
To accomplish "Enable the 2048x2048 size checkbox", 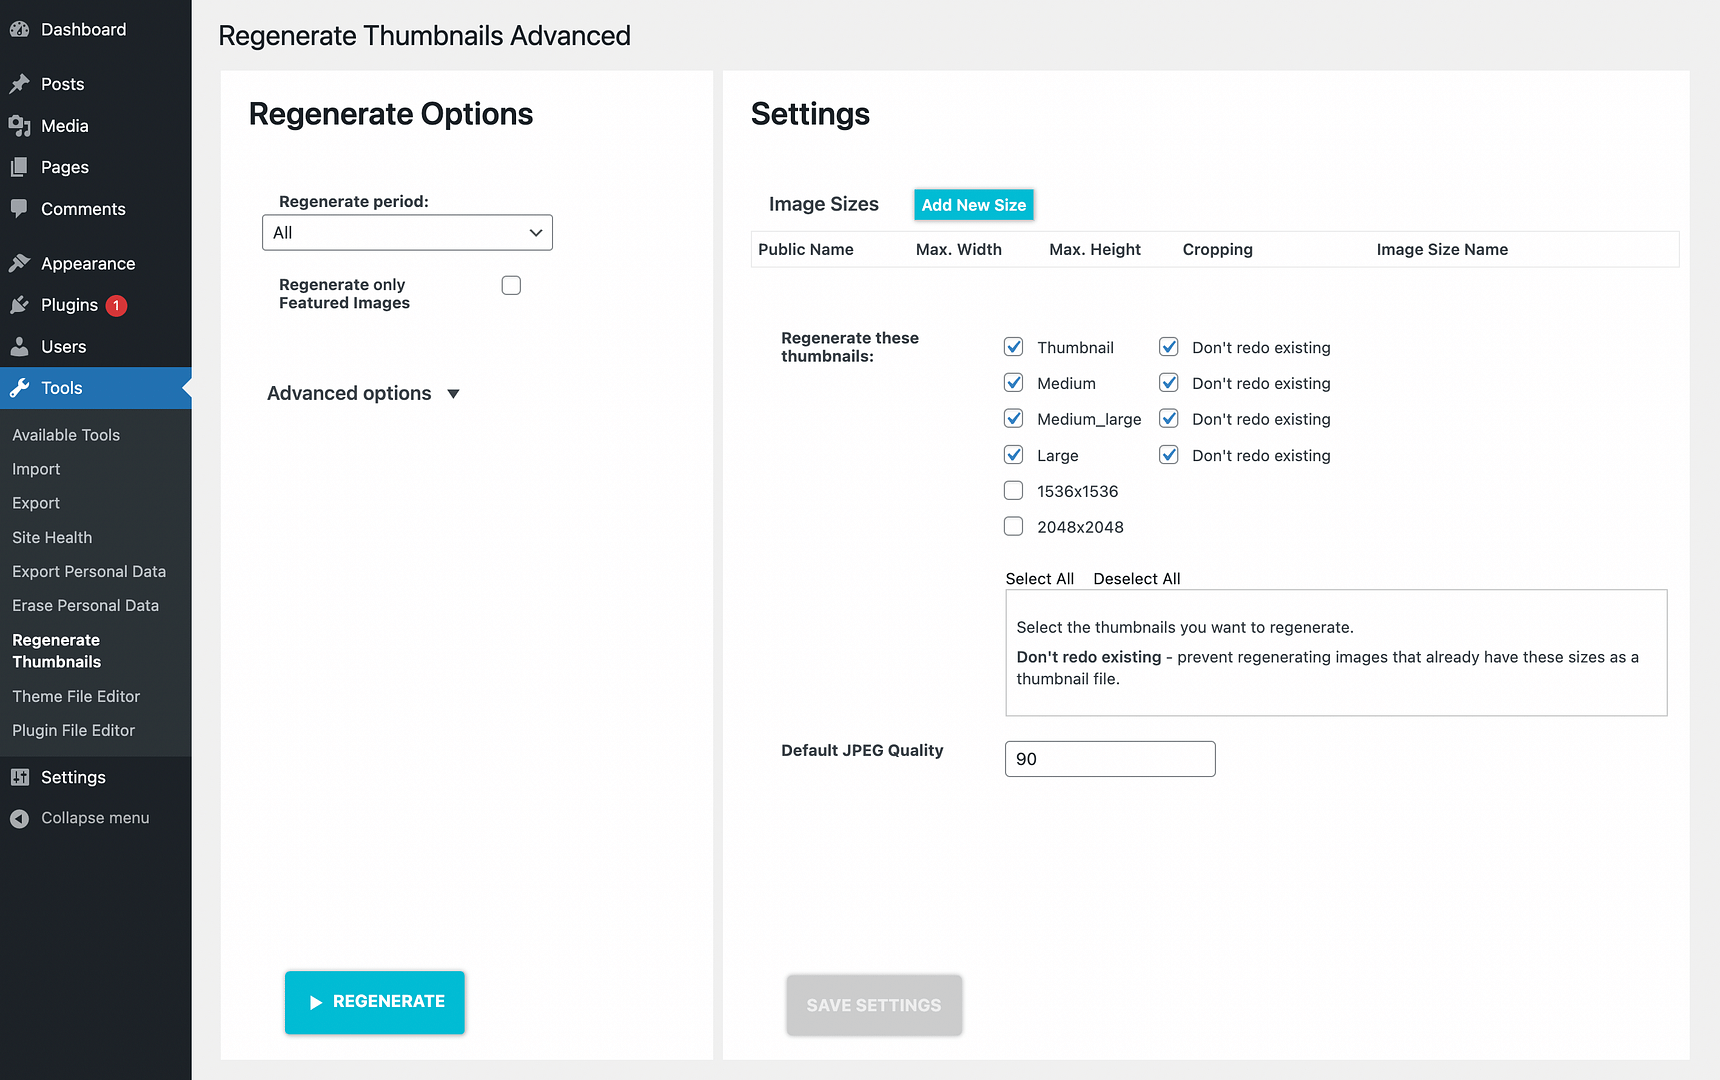I will tap(1013, 527).
